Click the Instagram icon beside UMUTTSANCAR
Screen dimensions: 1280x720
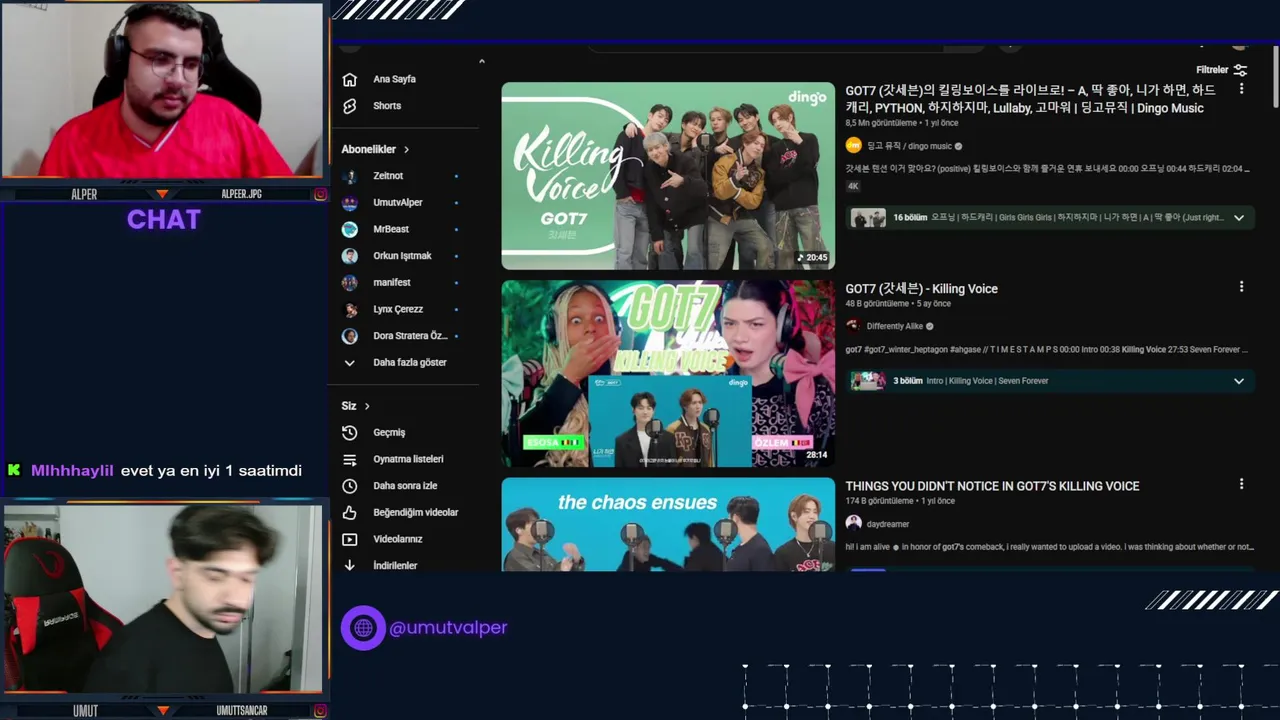tap(320, 710)
